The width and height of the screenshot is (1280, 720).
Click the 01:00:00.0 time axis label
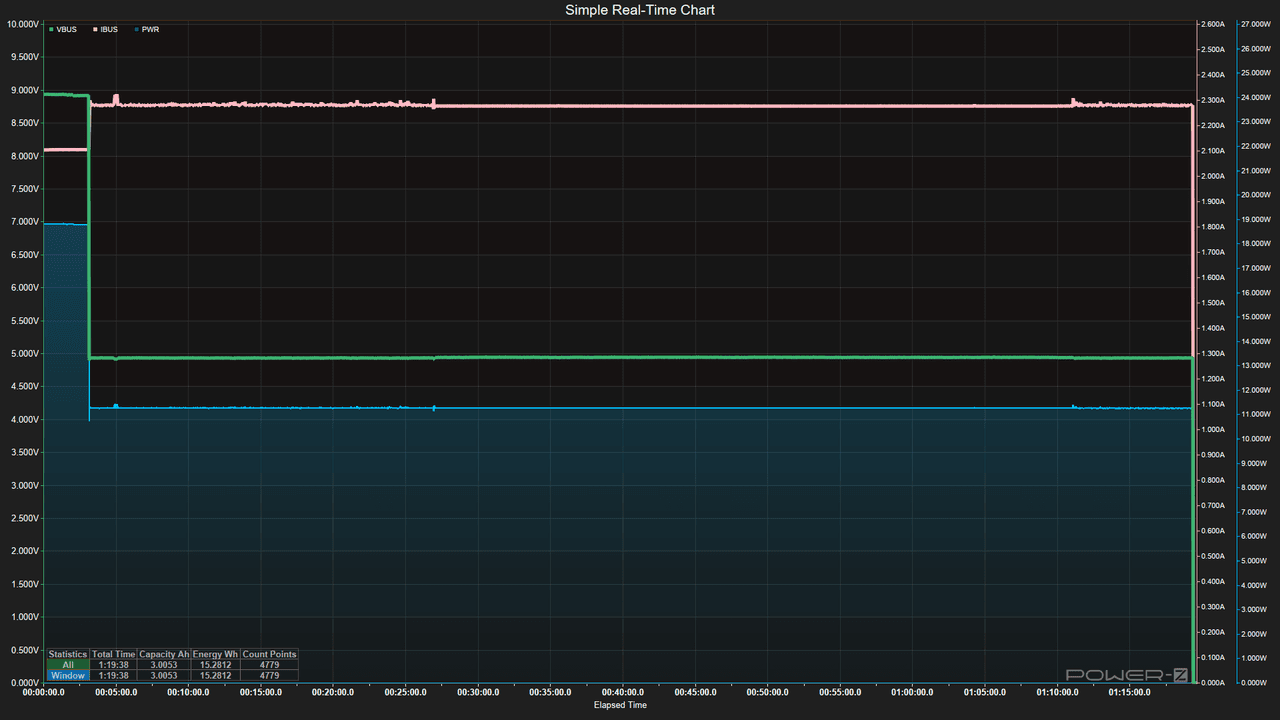coord(913,692)
